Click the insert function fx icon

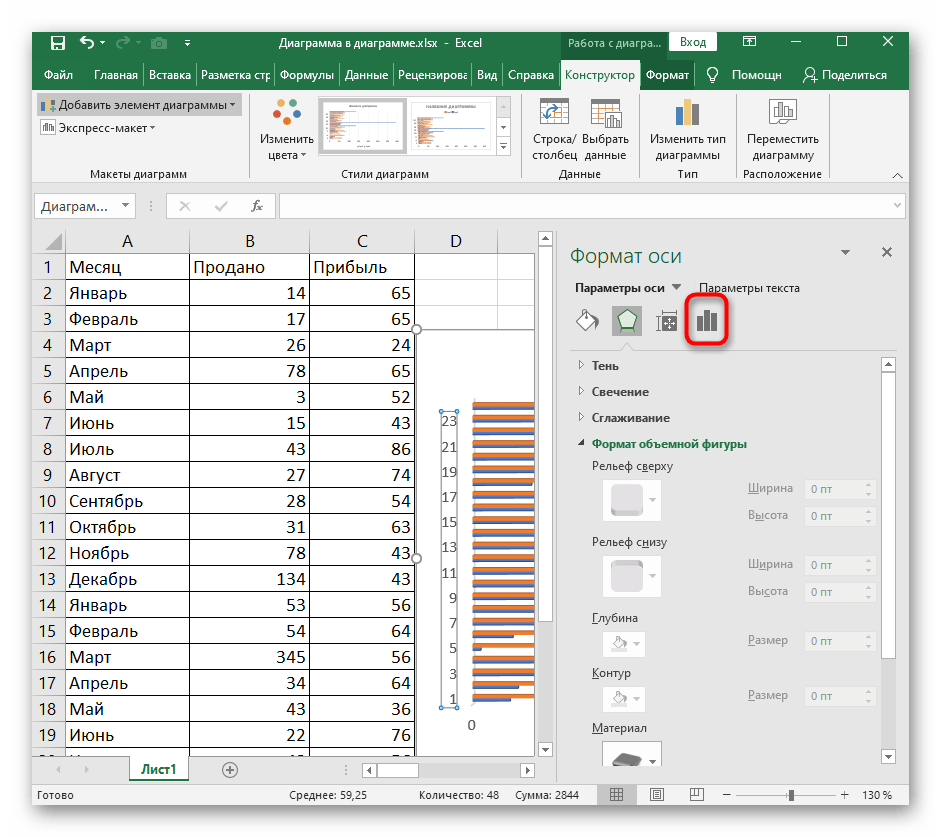257,206
